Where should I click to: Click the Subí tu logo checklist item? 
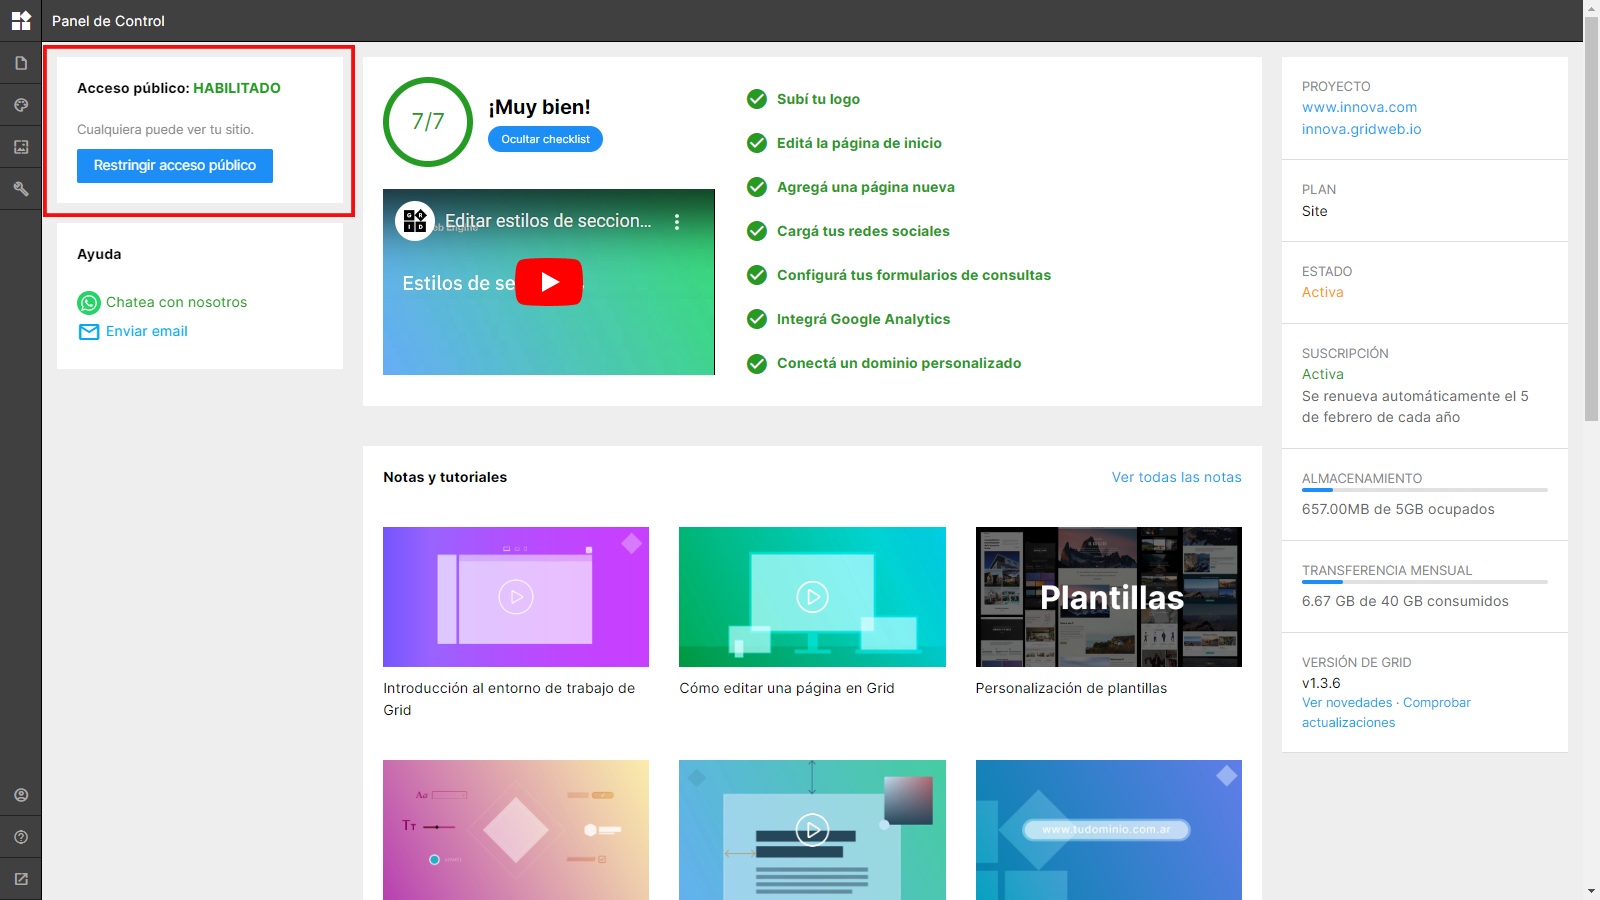coord(818,99)
